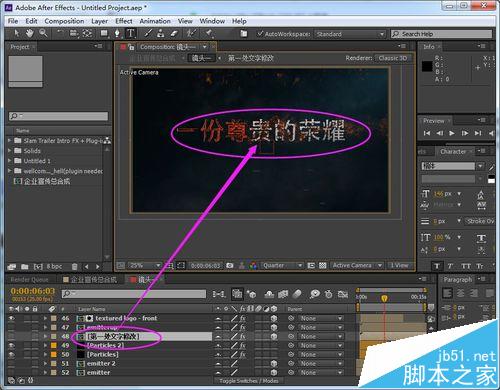Enable Motion Blur icon in timeline
Image resolution: width=500 pixels, height=390 pixels.
coord(297,294)
